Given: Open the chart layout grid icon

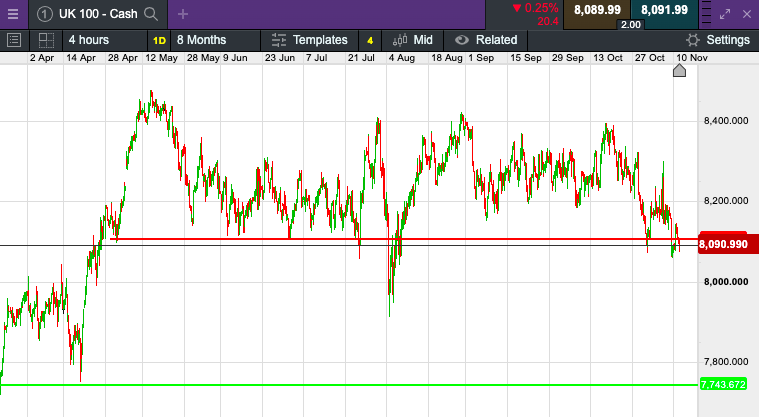Looking at the screenshot, I should pos(46,40).
